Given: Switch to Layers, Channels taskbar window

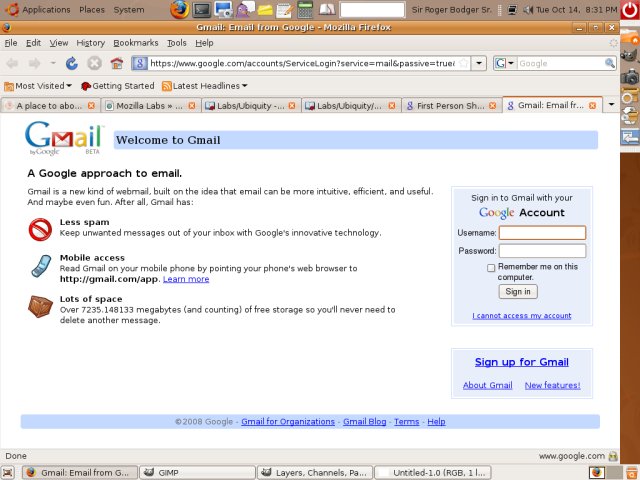Looking at the screenshot, I should point(315,473).
